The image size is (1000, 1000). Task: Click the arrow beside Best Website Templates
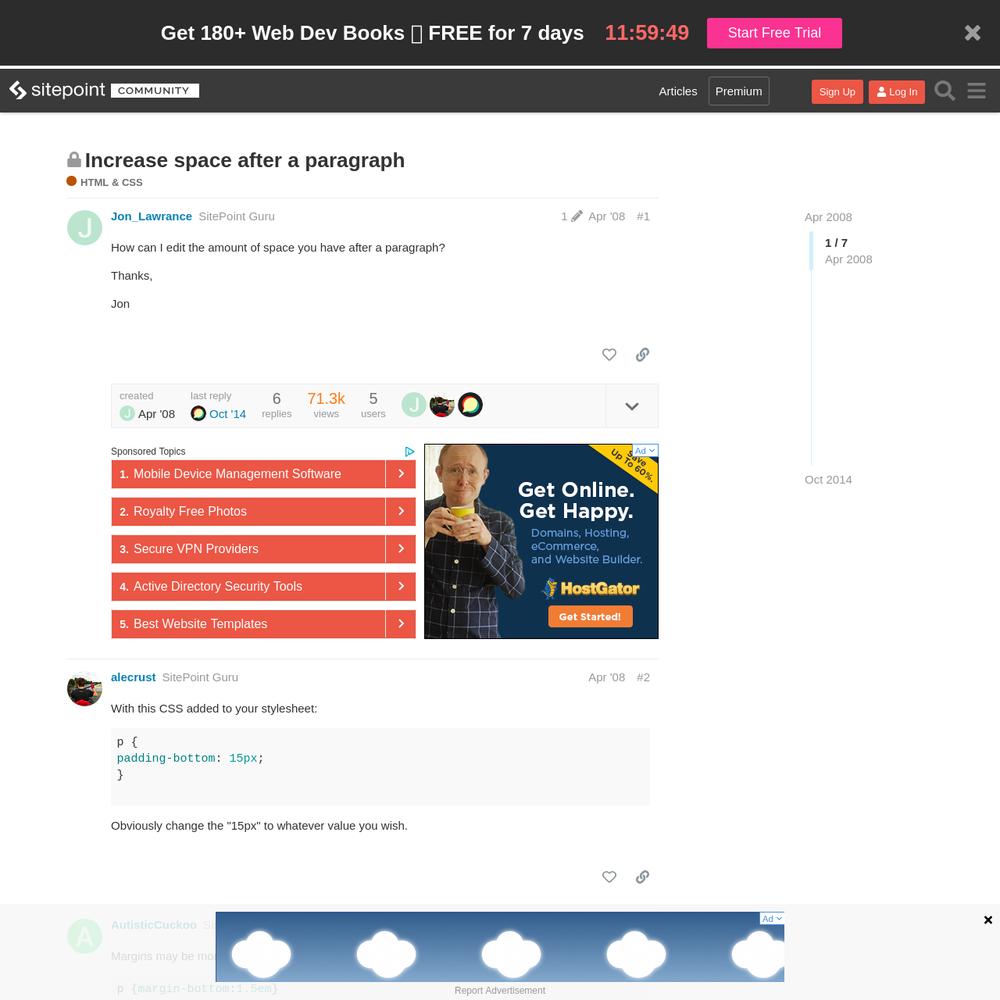[x=401, y=624]
